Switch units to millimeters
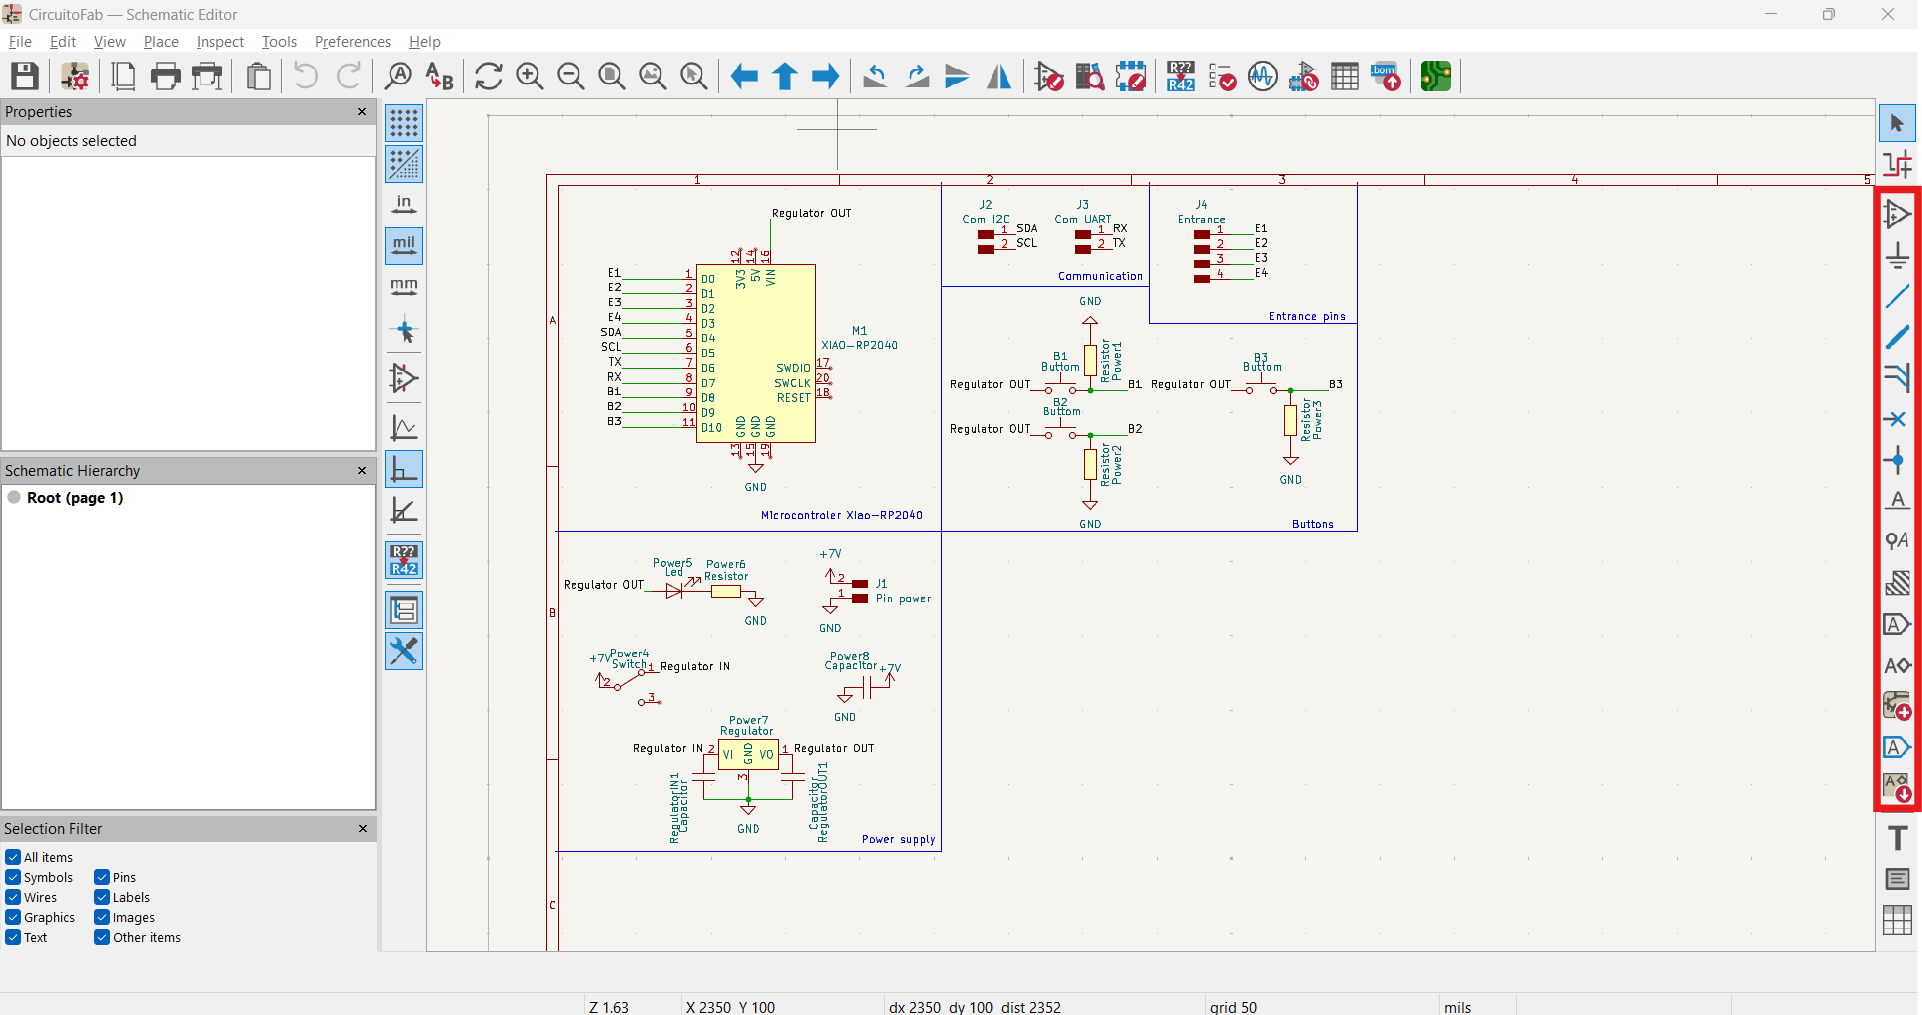The height and width of the screenshot is (1015, 1922). click(x=404, y=287)
